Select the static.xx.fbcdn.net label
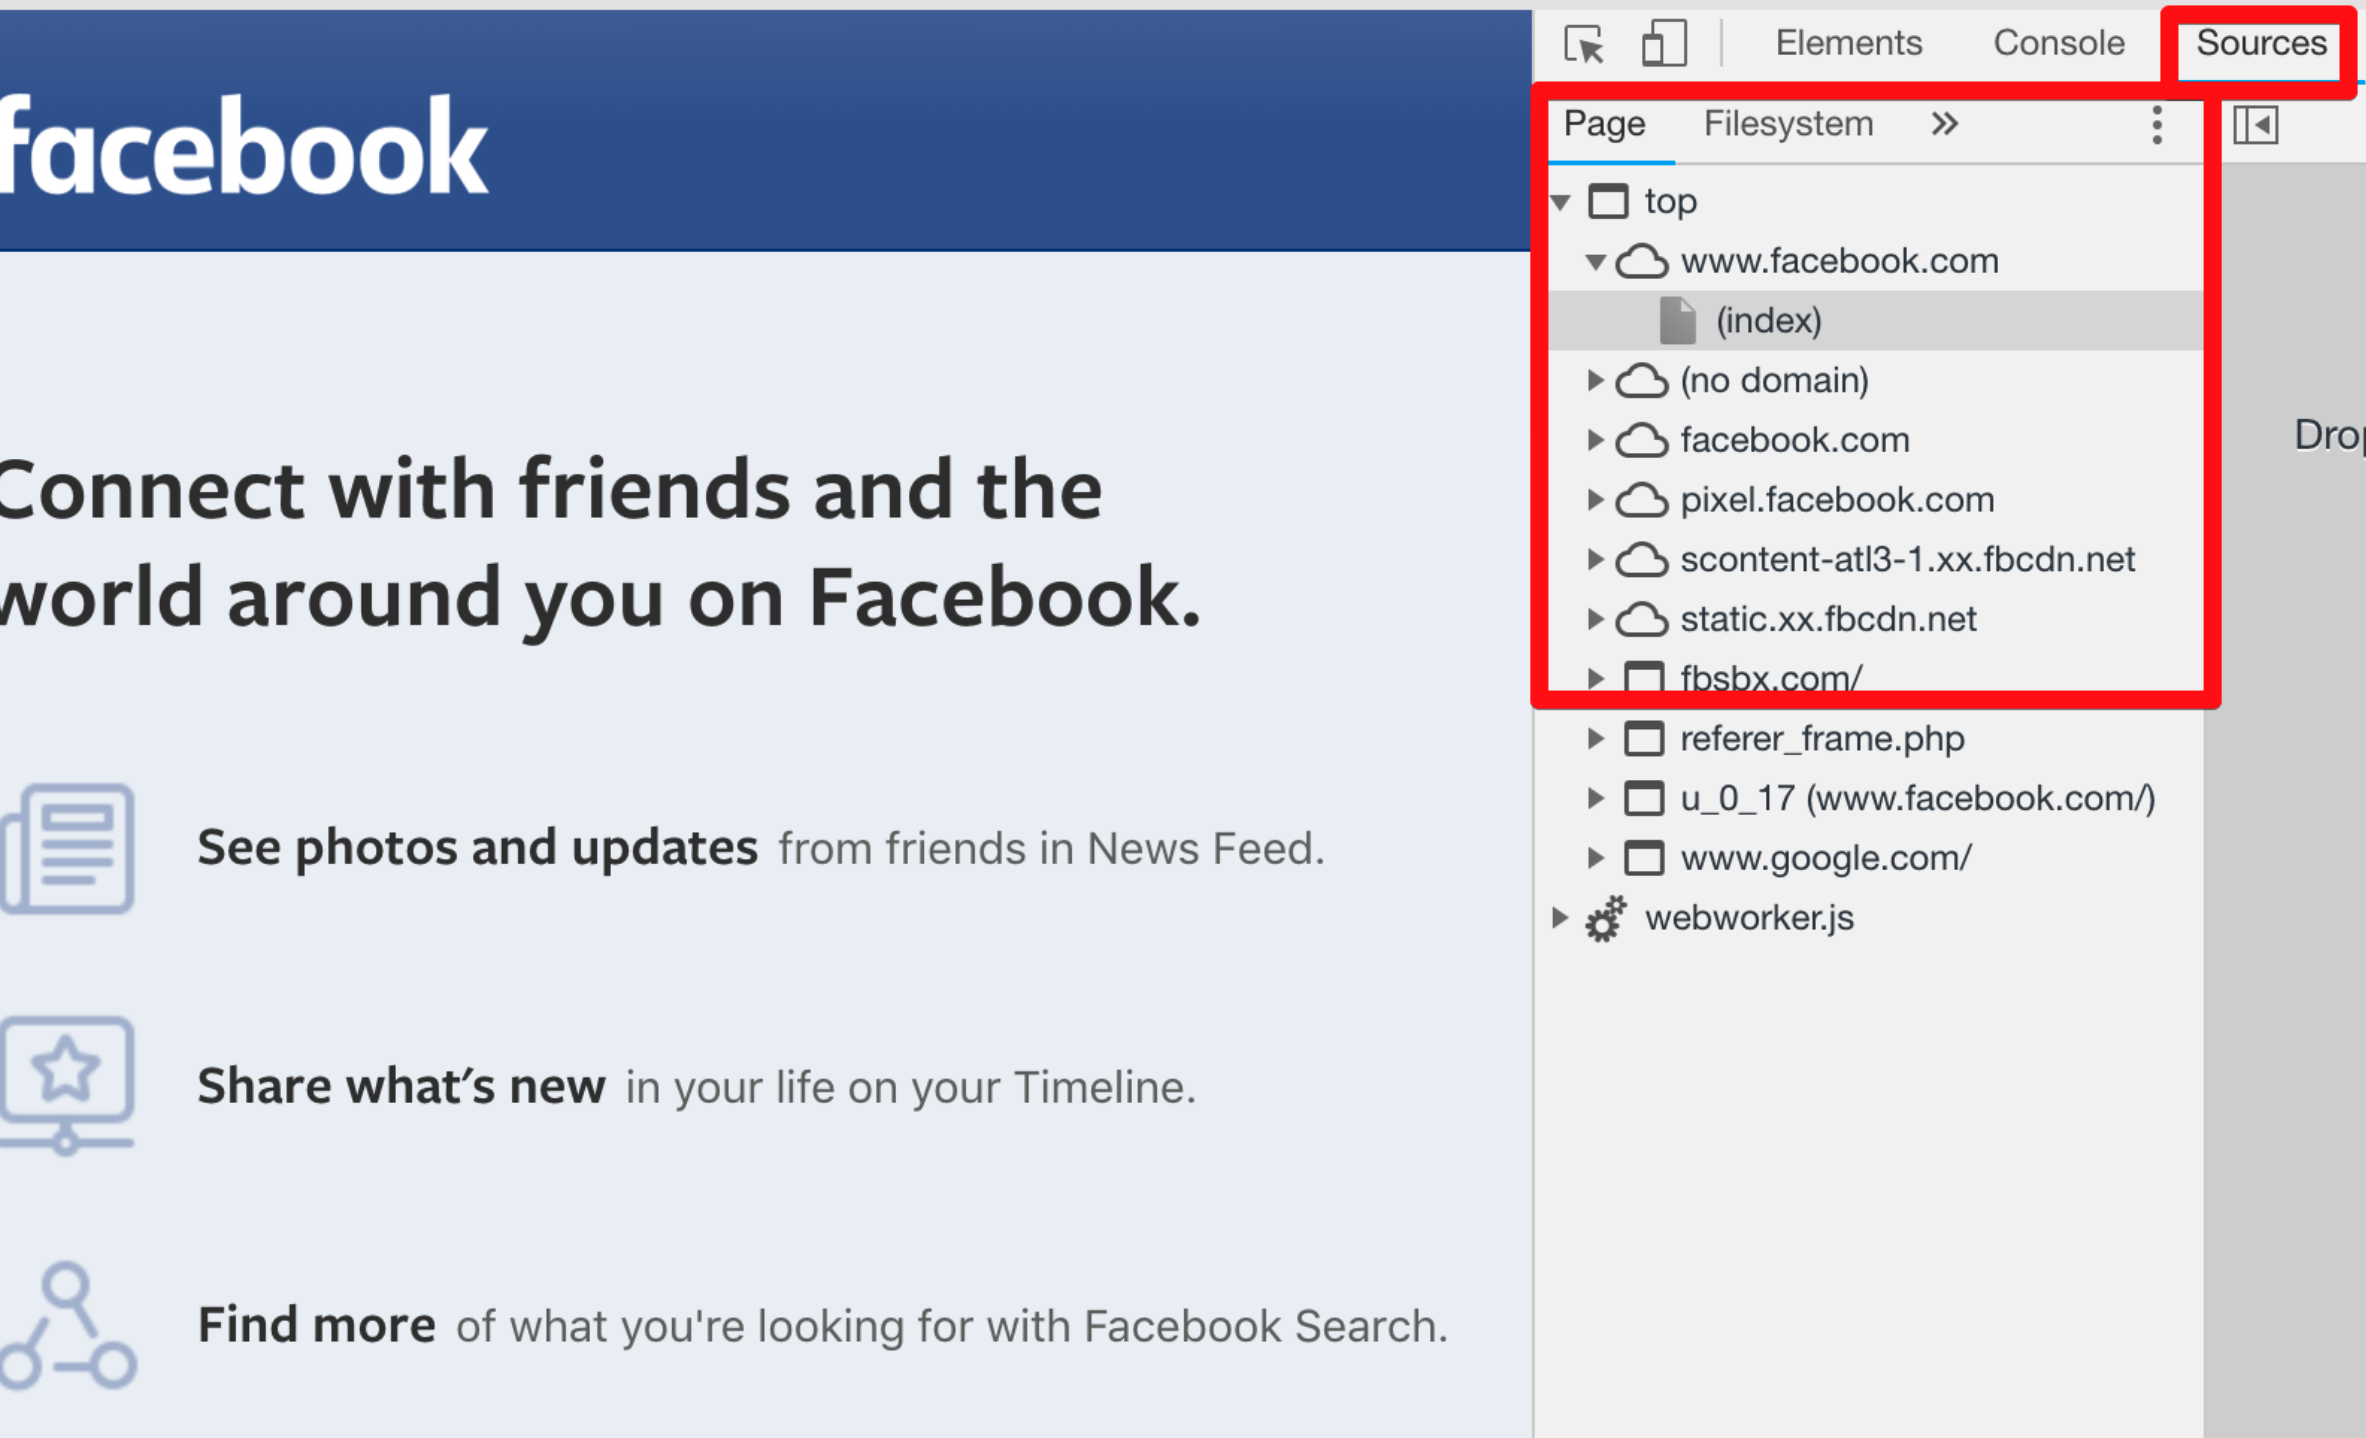This screenshot has width=2366, height=1438. pos(1828,619)
